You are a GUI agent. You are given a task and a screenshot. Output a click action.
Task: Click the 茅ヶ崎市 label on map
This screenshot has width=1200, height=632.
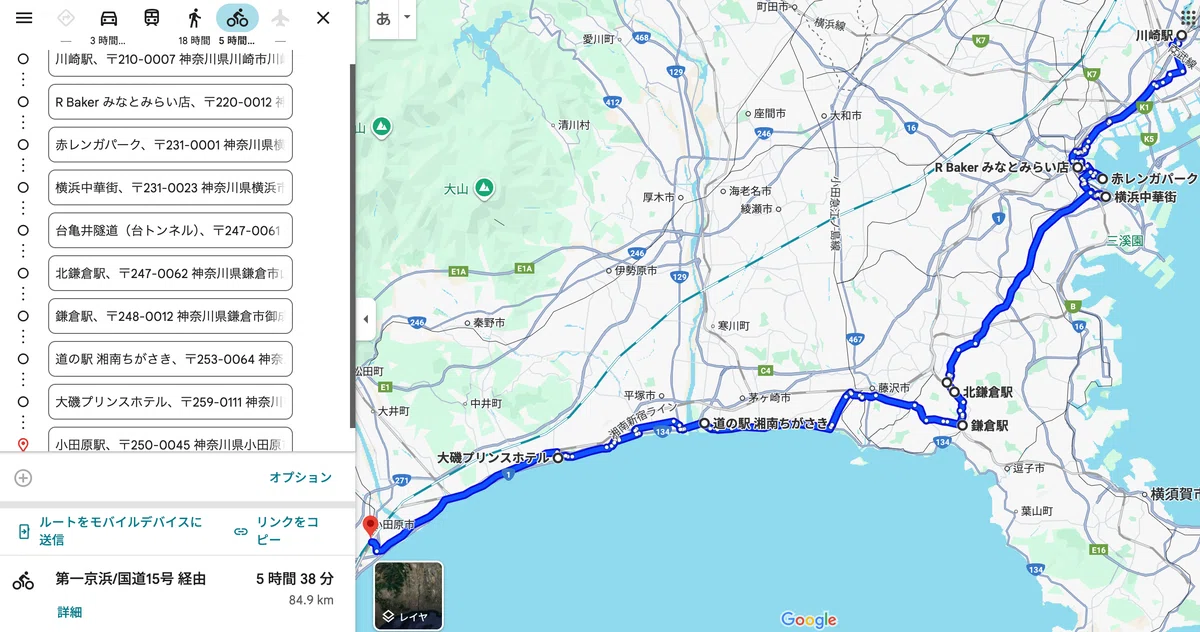coord(770,397)
